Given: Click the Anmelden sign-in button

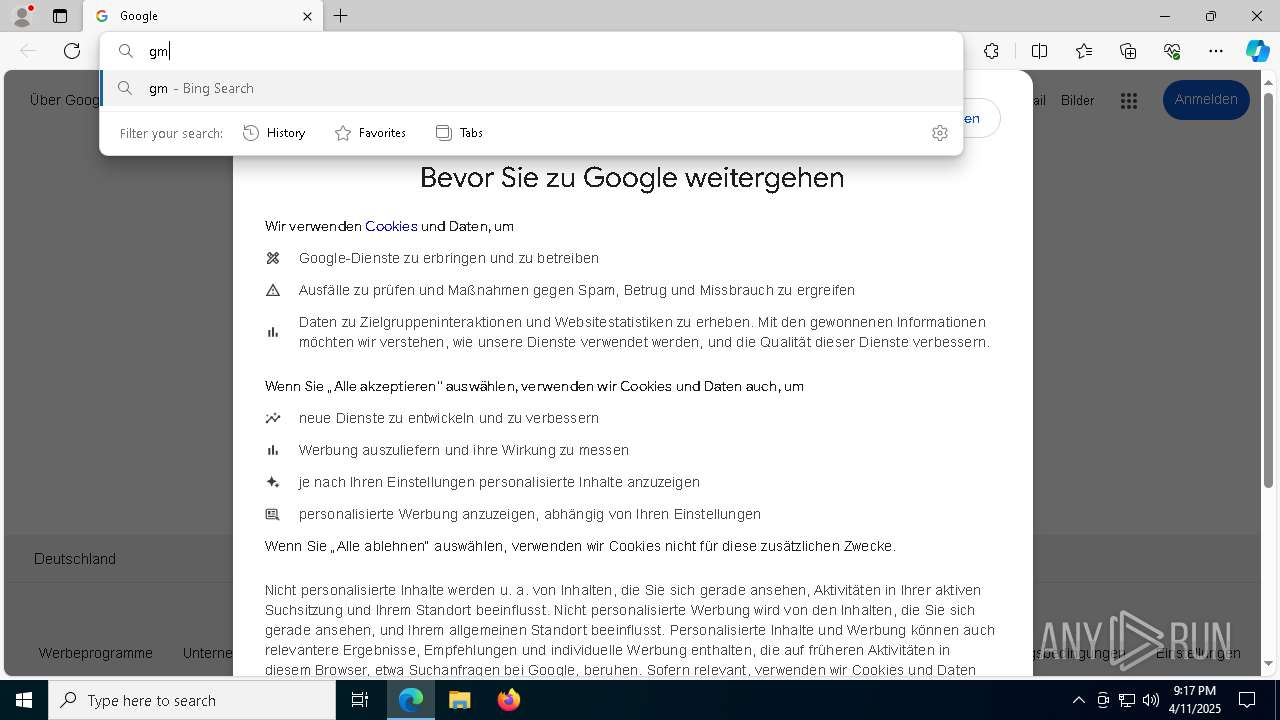Looking at the screenshot, I should pos(1206,100).
